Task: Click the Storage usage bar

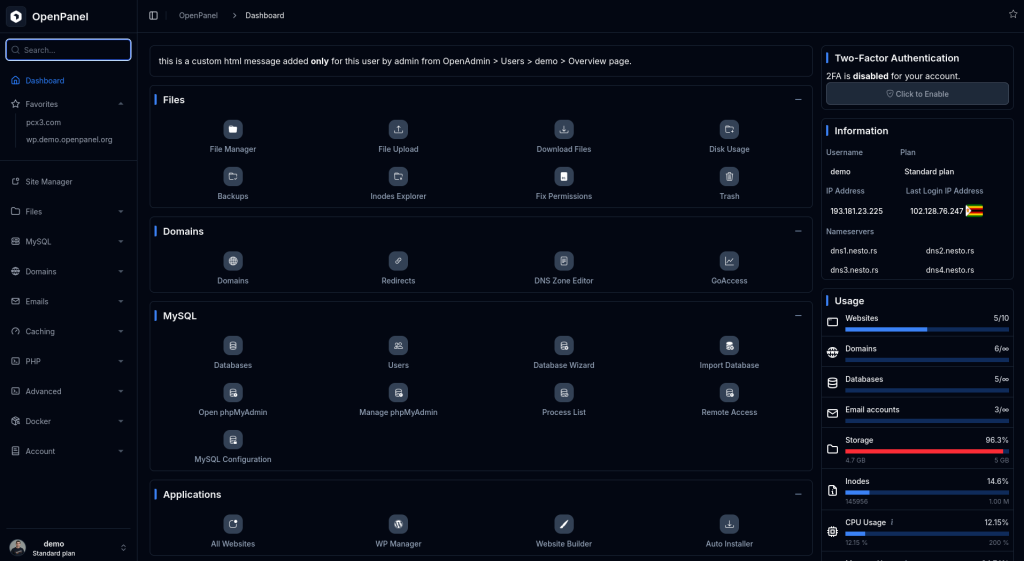Action: coord(926,451)
